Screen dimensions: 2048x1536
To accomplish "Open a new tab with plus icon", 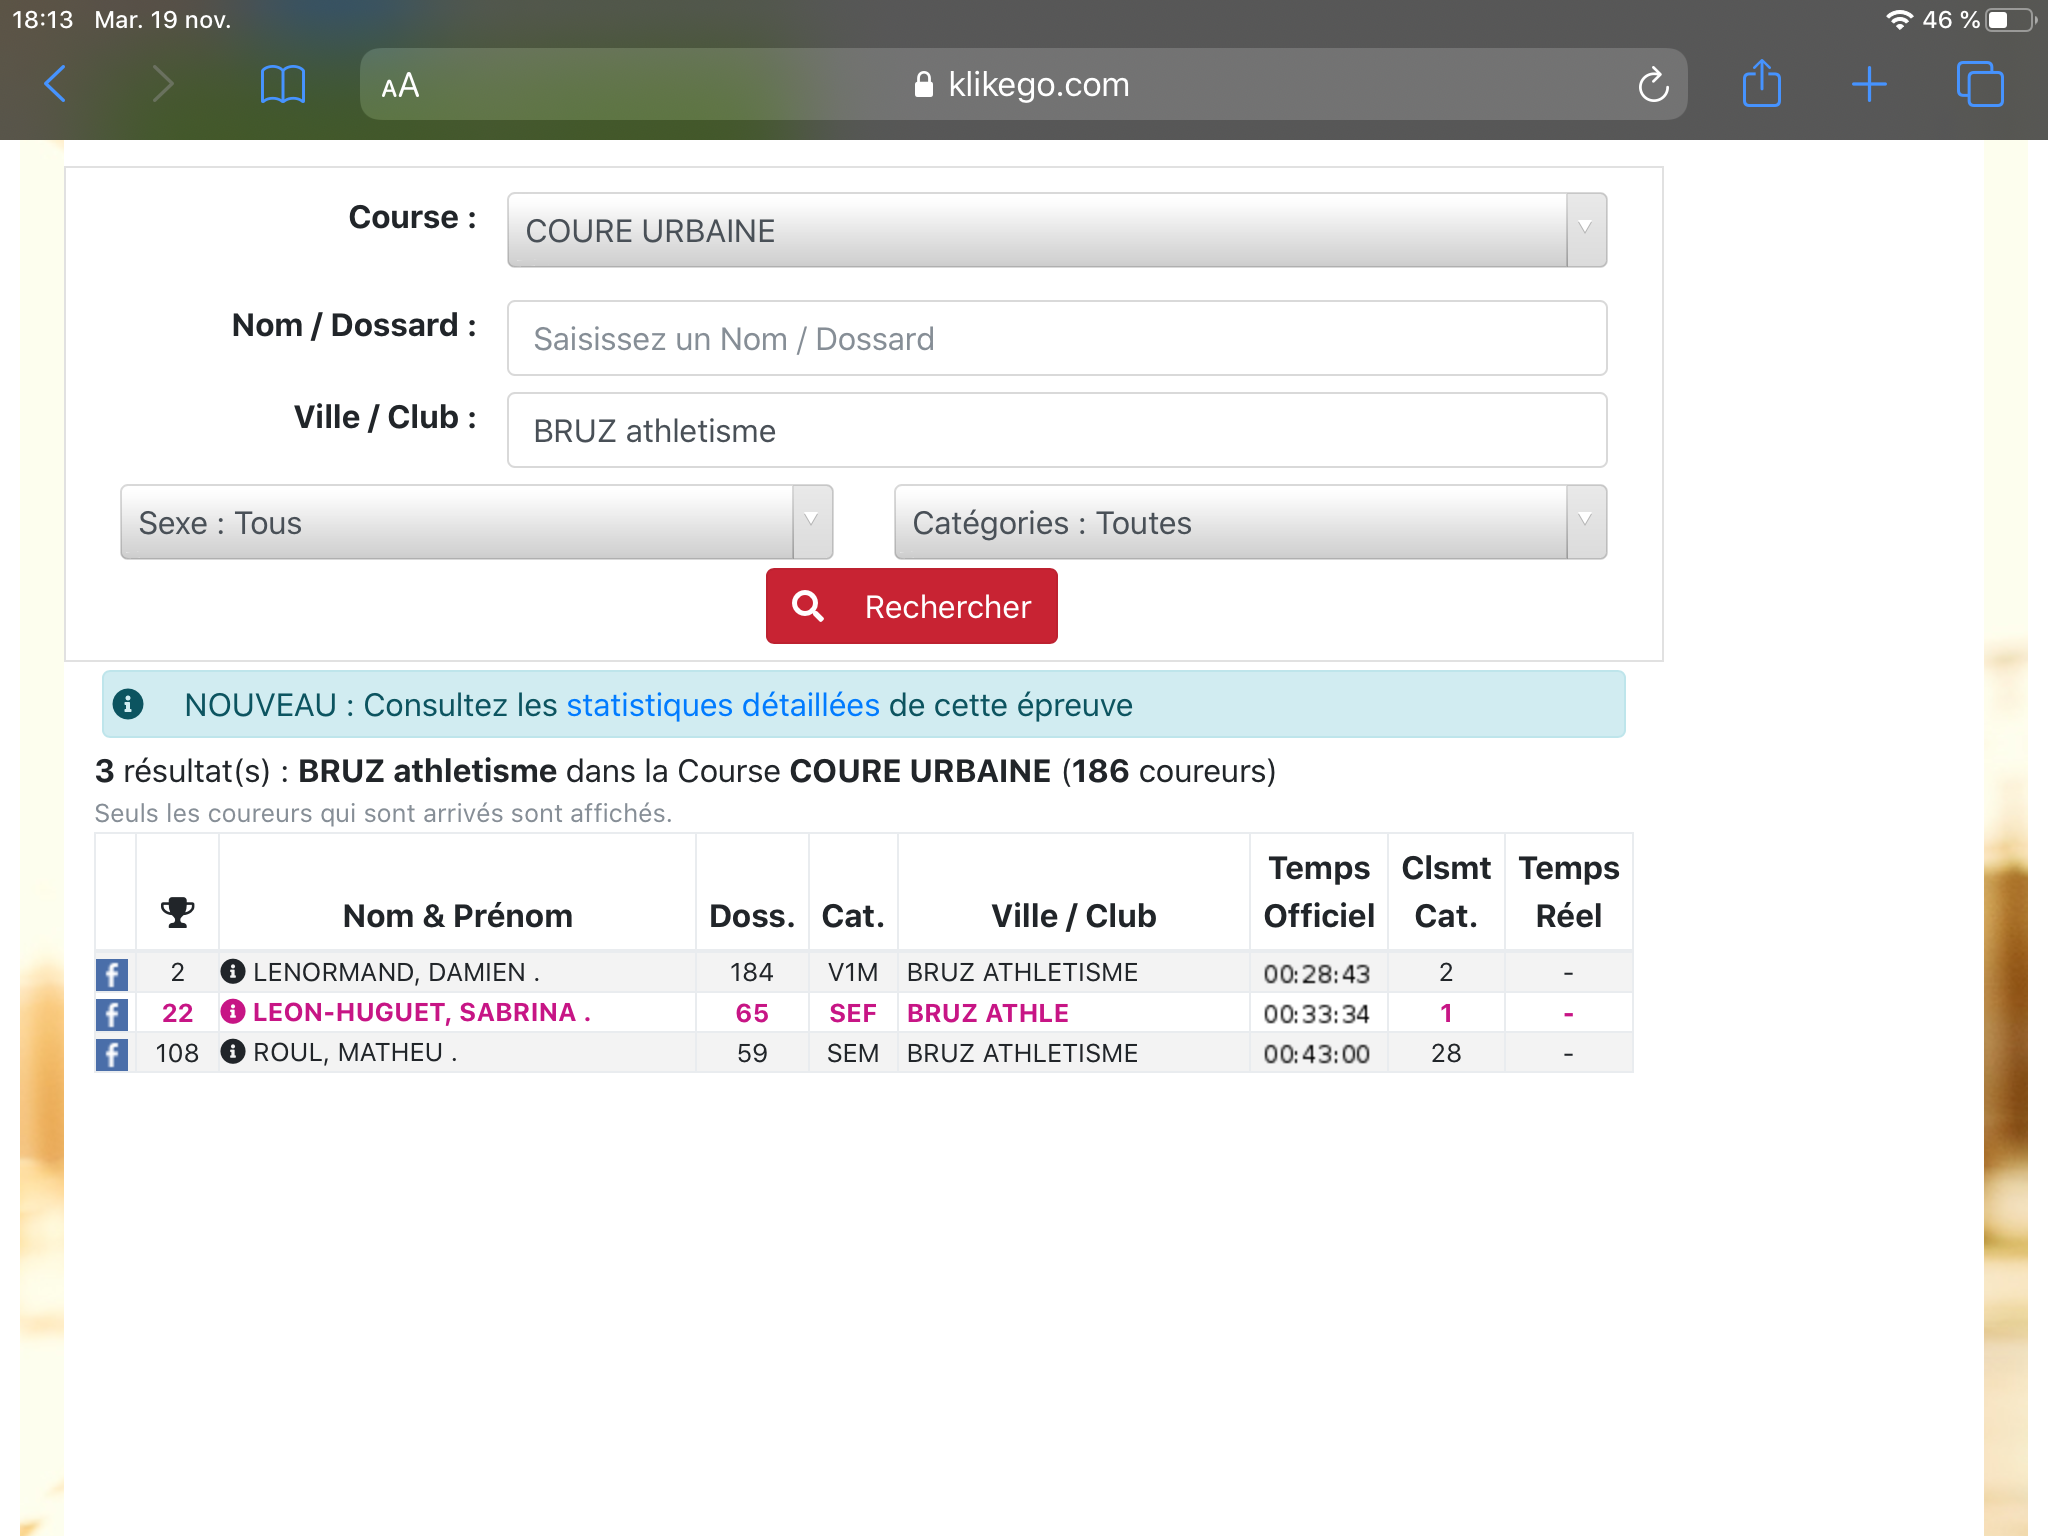I will (1868, 84).
